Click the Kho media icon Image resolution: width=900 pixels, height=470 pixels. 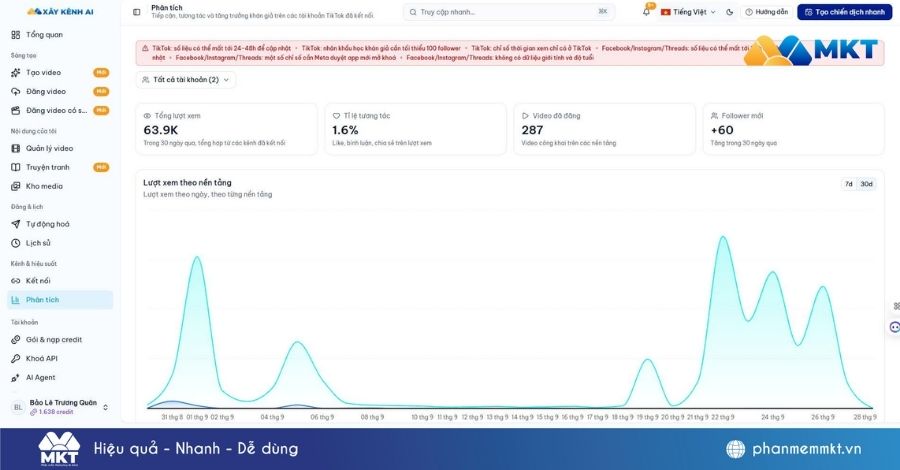click(15, 187)
